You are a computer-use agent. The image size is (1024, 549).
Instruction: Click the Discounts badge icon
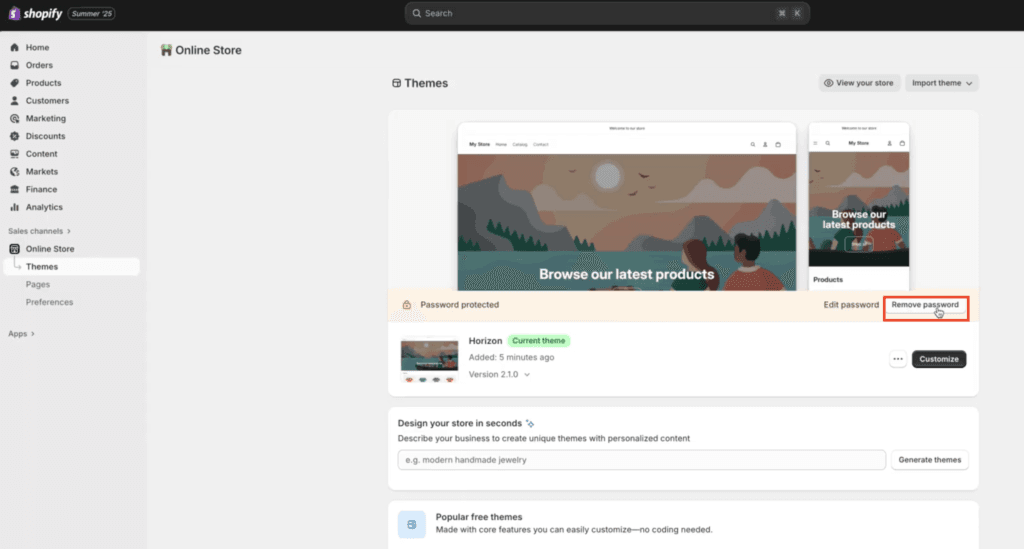point(14,136)
